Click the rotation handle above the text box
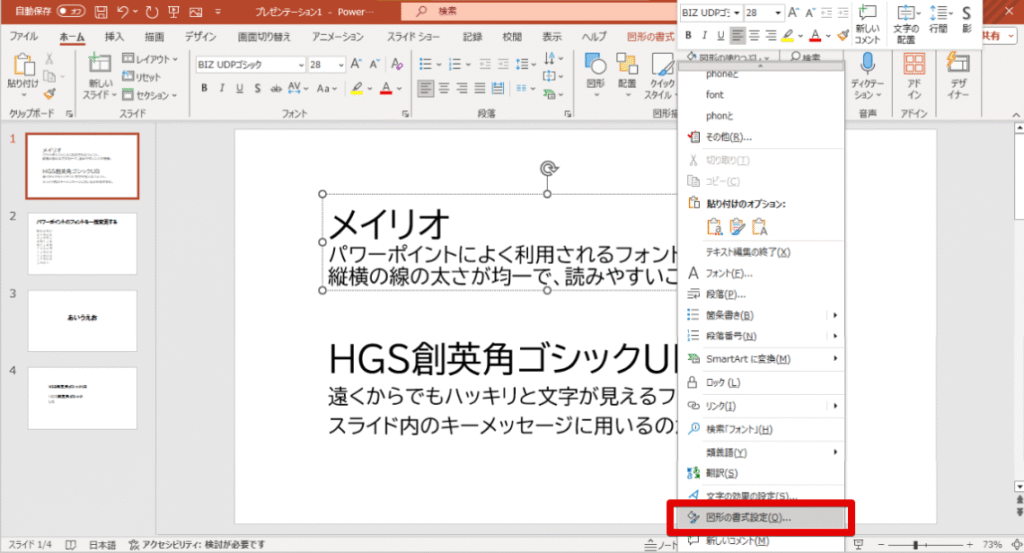 coord(548,168)
